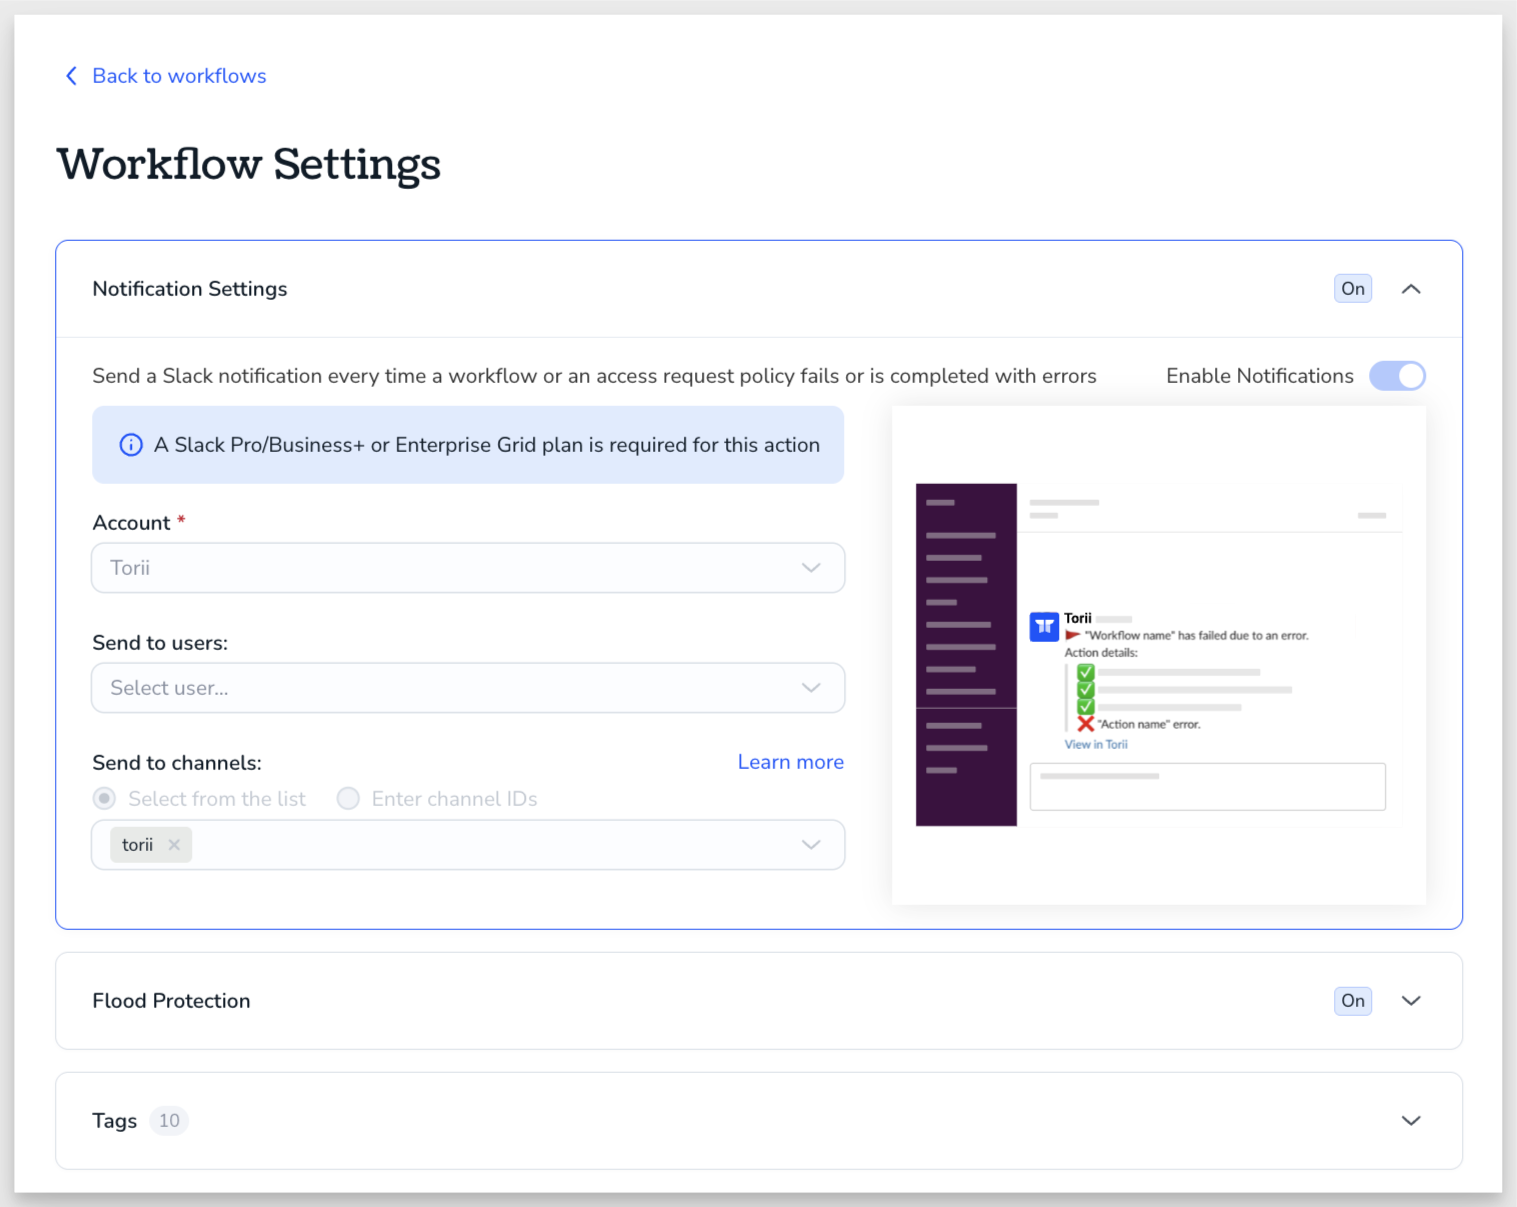Select the 'Enter channel IDs' radio
The width and height of the screenshot is (1517, 1207).
pos(348,799)
